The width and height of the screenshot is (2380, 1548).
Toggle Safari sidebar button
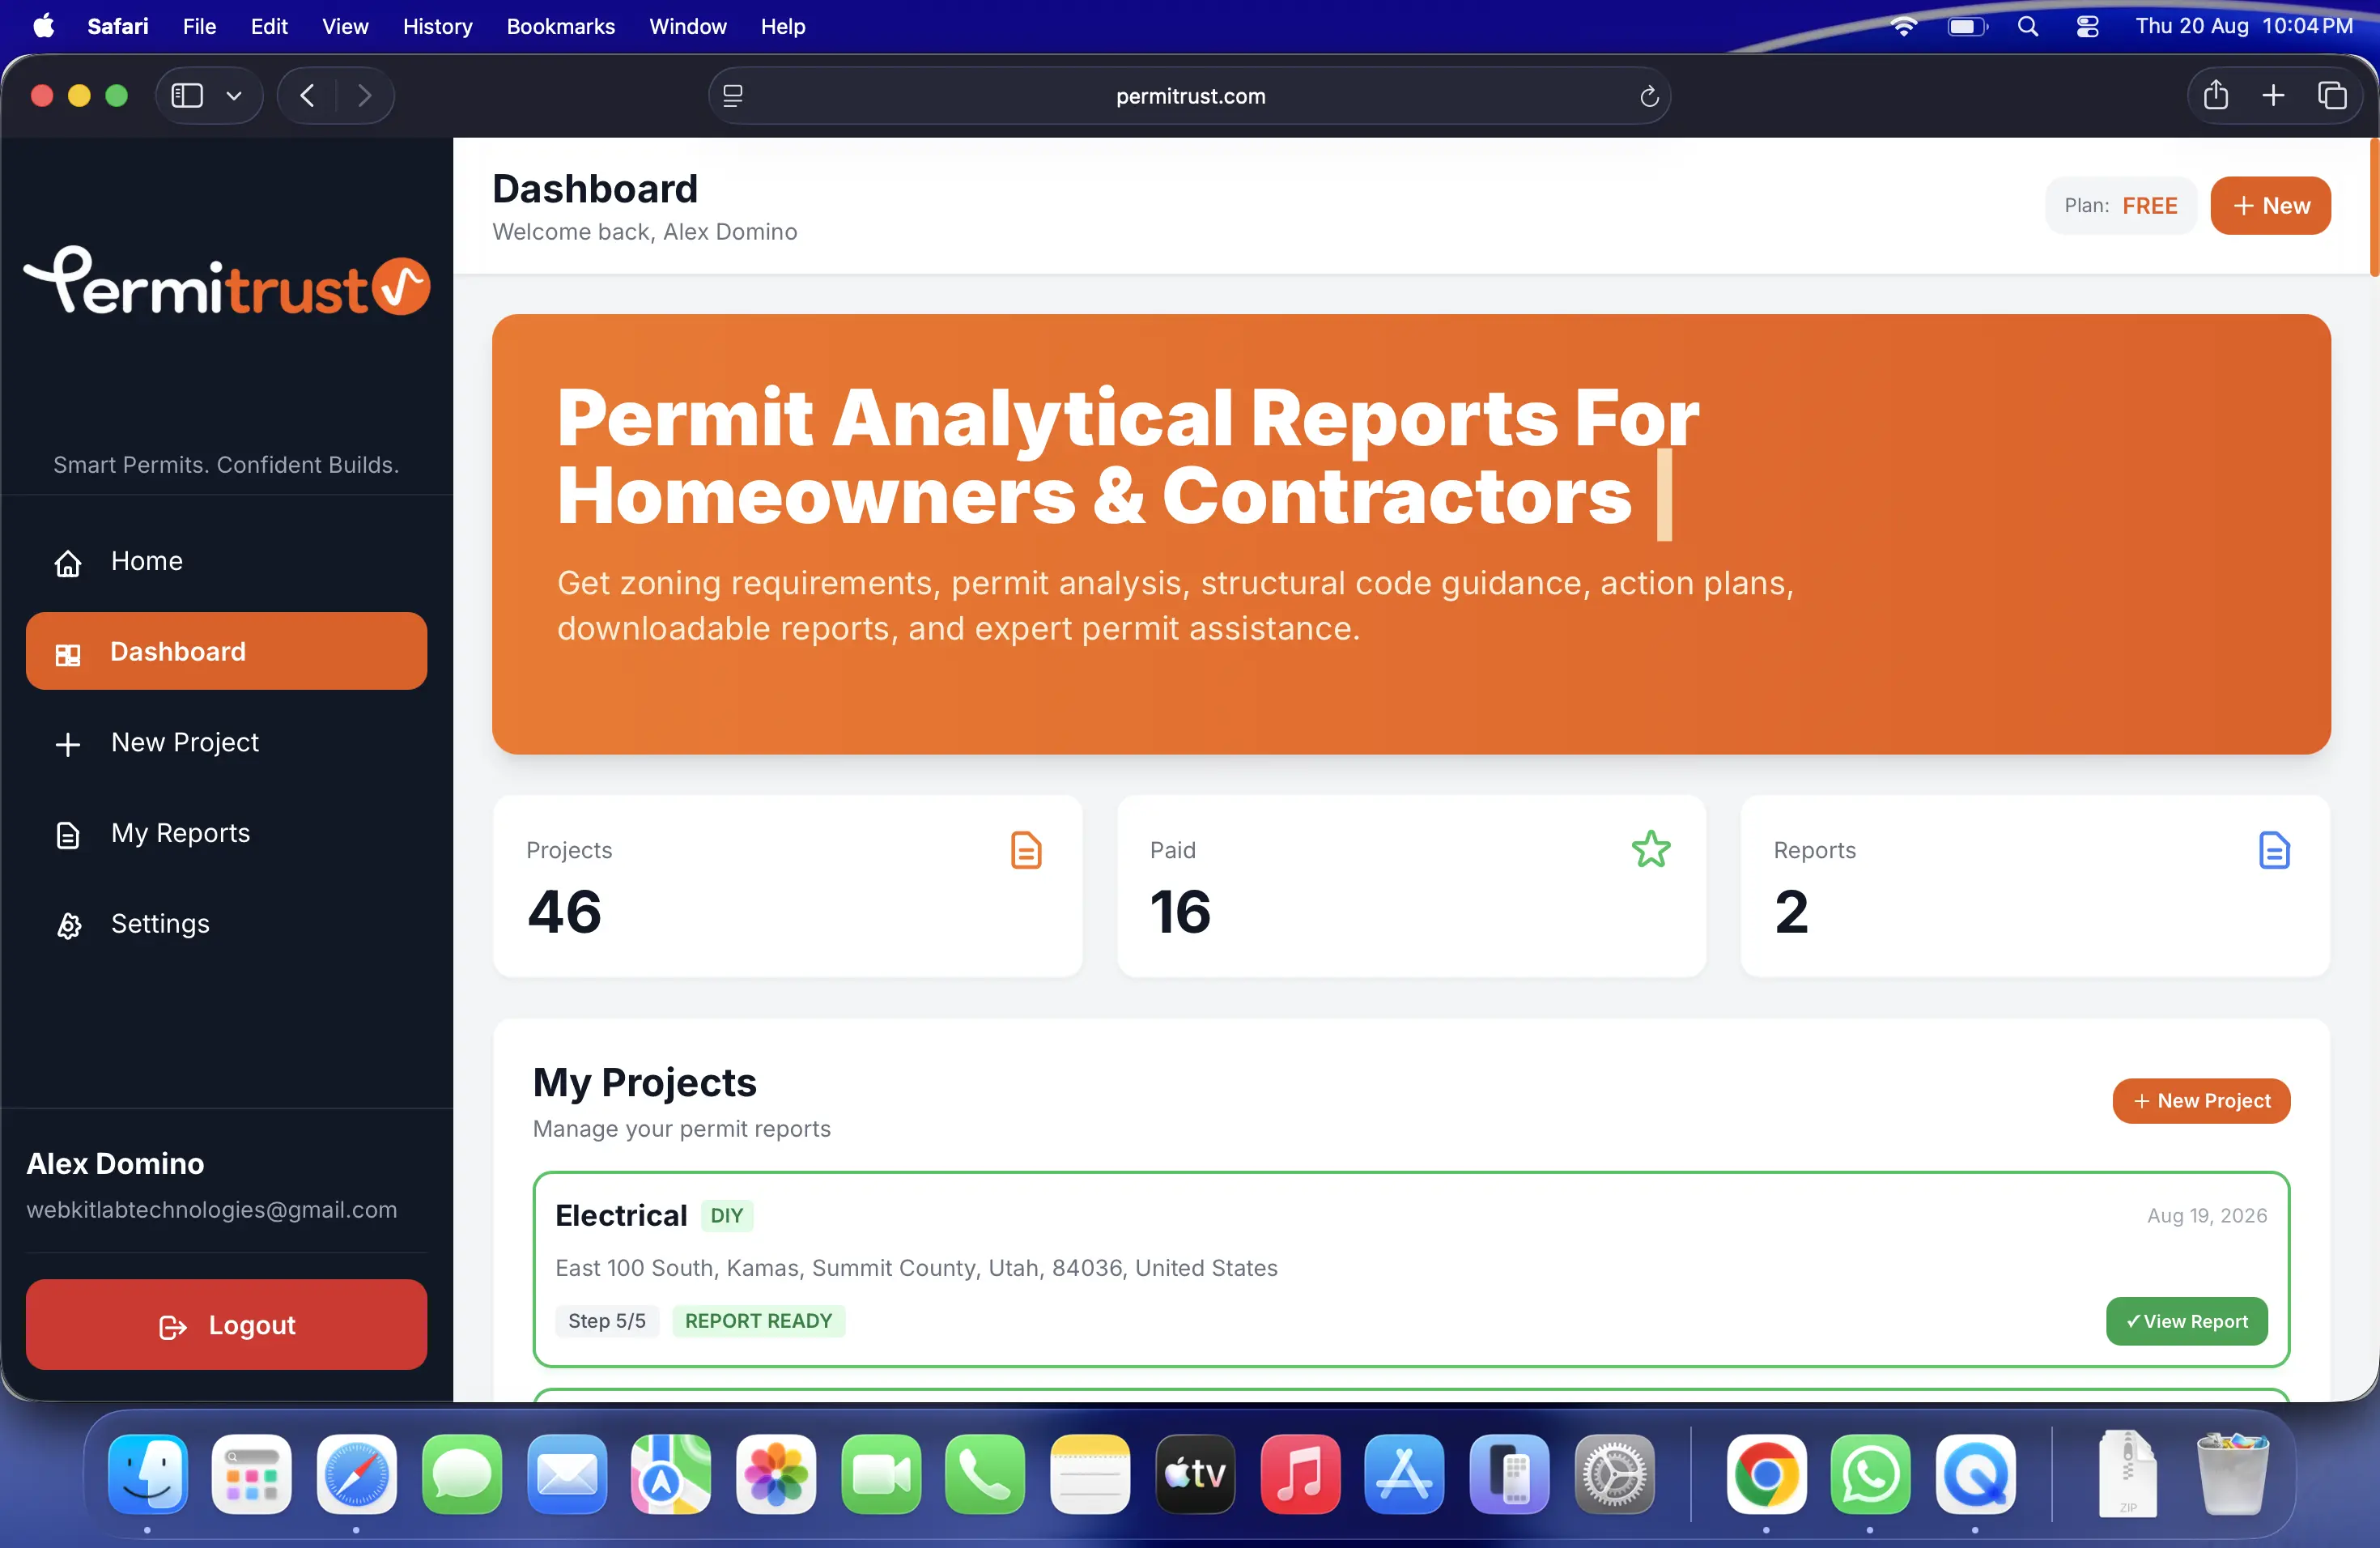click(x=187, y=96)
